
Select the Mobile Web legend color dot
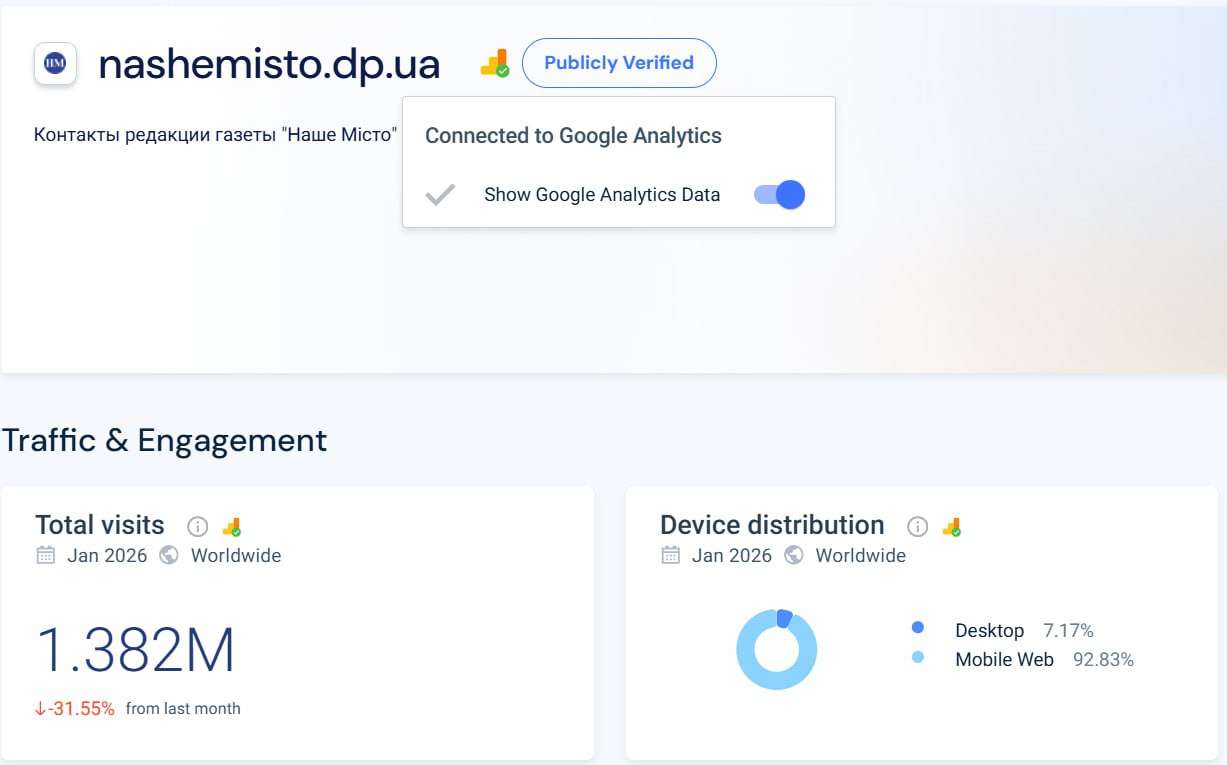(918, 658)
